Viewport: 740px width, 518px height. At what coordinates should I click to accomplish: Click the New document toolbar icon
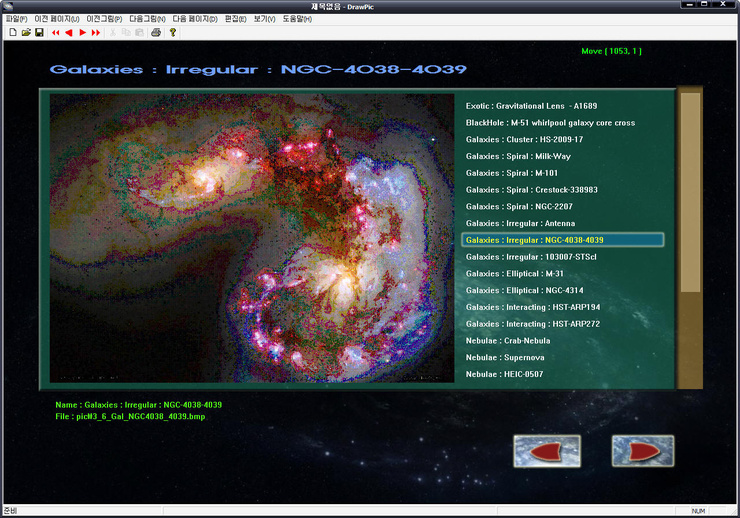coord(13,32)
